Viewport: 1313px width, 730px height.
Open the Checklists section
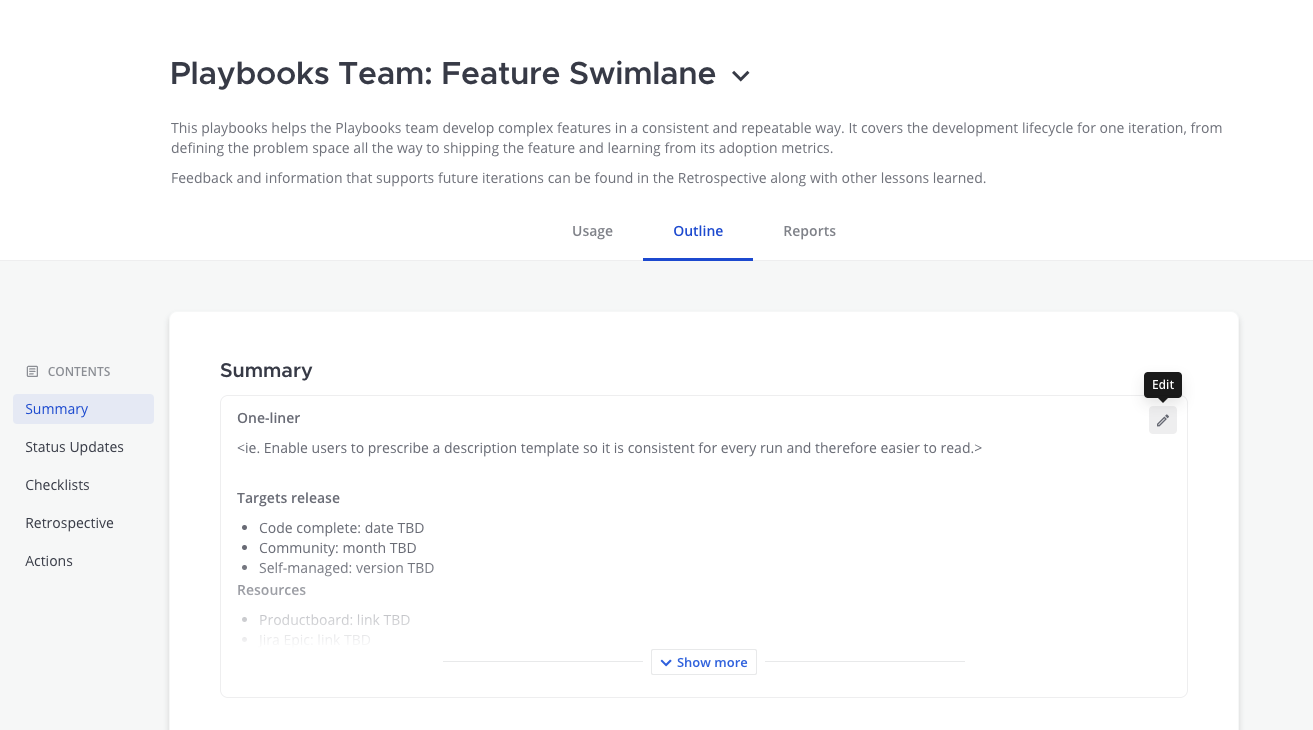[57, 484]
